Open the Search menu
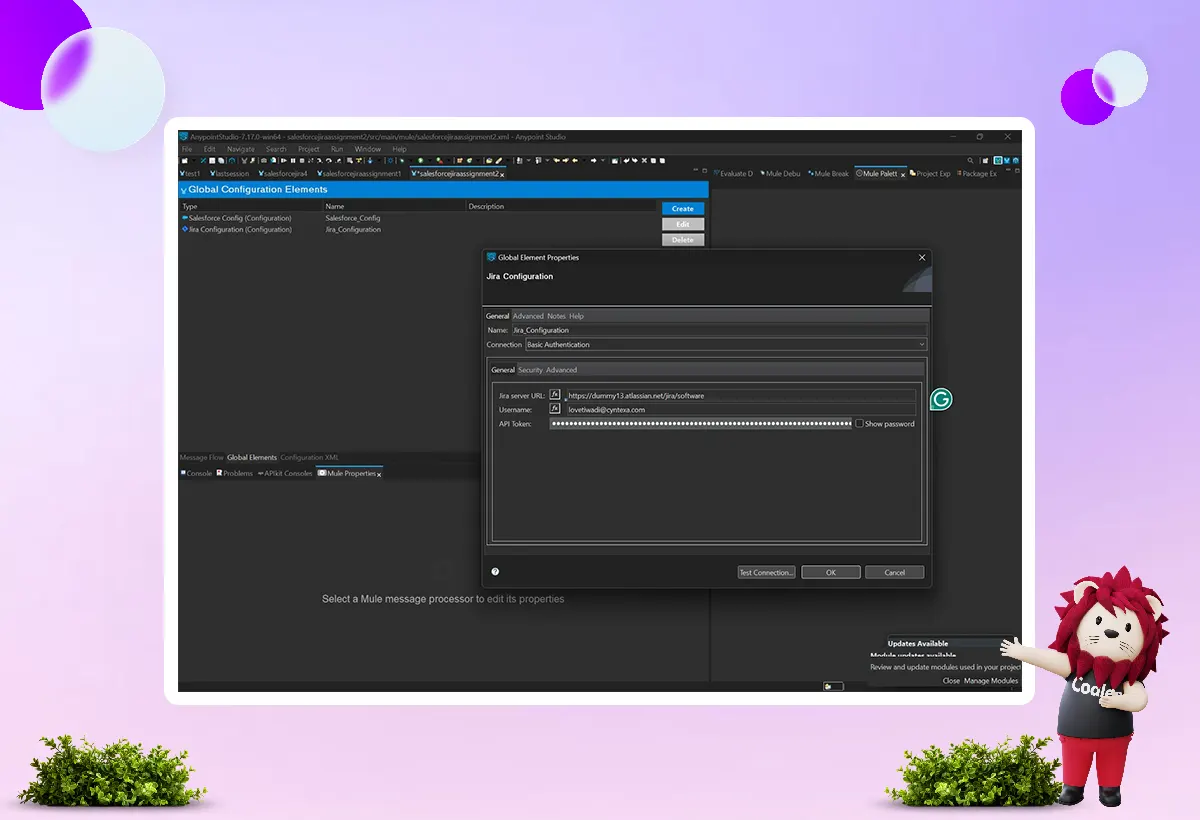 276,149
